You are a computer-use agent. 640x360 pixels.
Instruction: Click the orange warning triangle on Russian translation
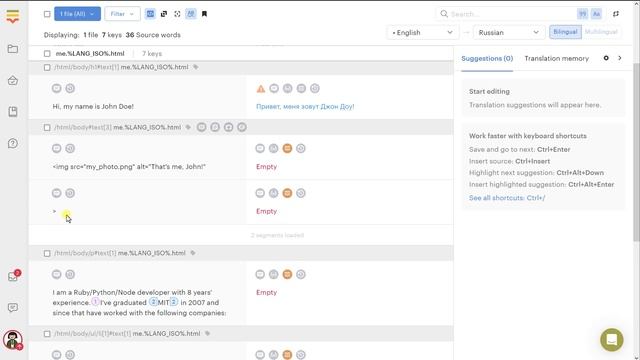click(261, 89)
